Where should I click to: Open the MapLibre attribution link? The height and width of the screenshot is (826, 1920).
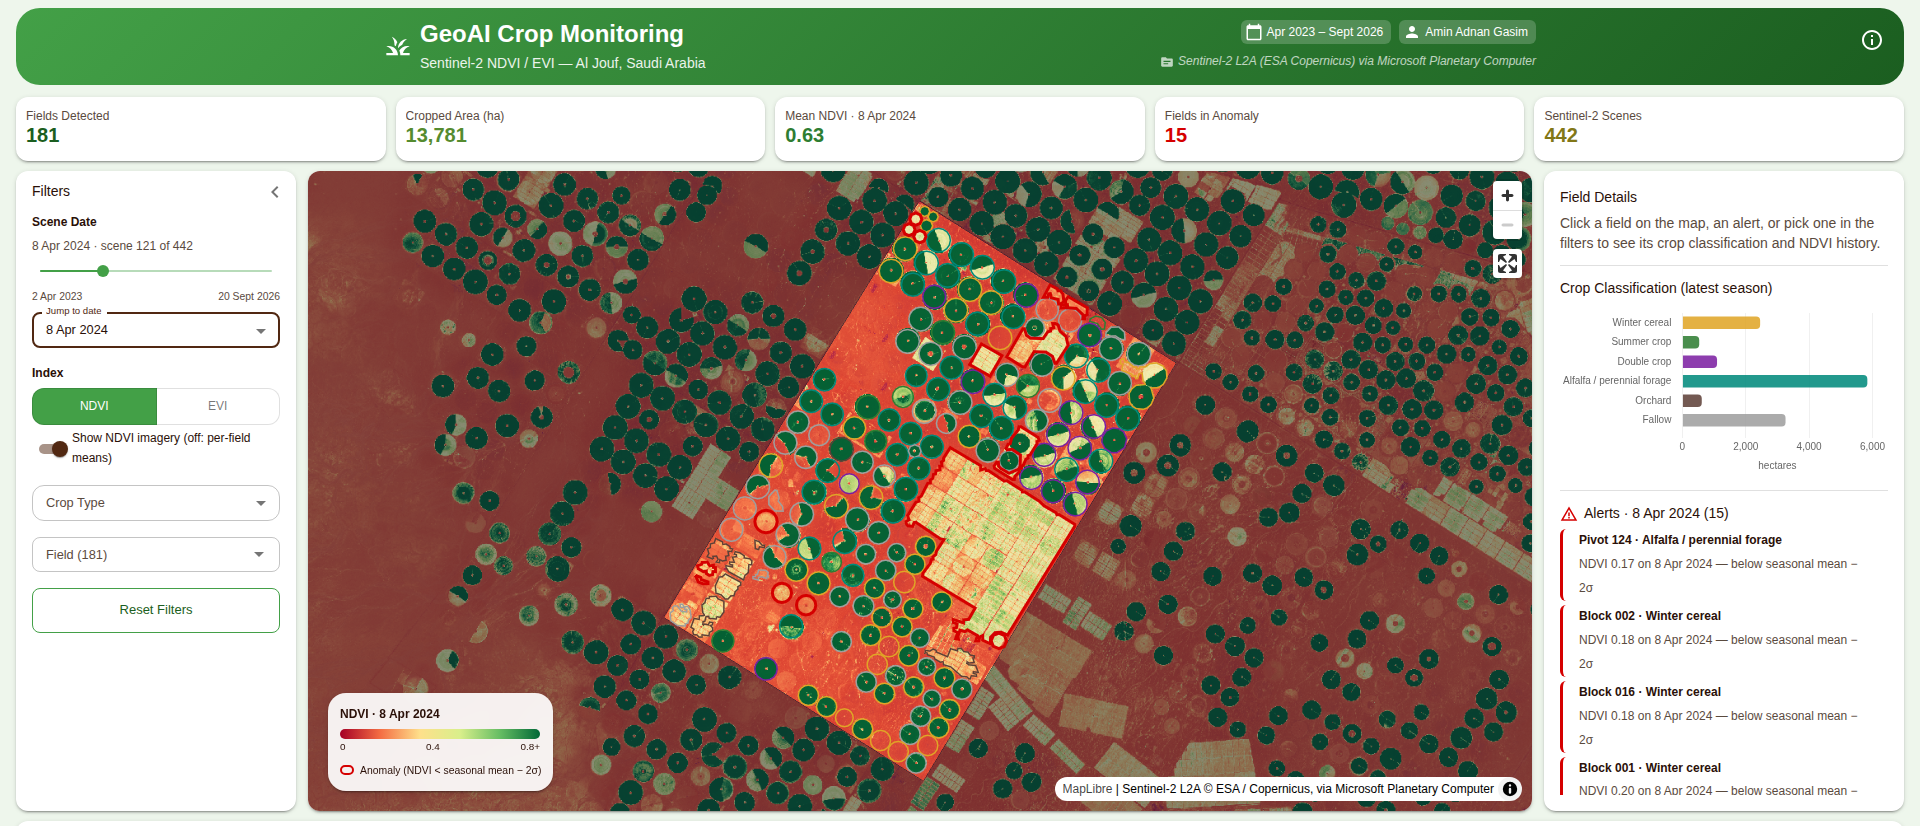(1087, 789)
